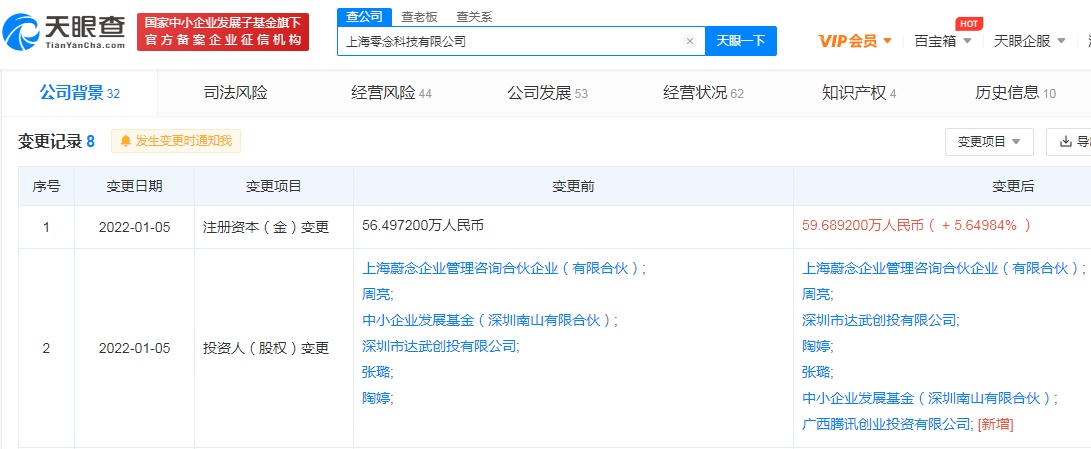
Task: Open 中小企业发展基金 link in 变更后 column
Action: tap(927, 398)
